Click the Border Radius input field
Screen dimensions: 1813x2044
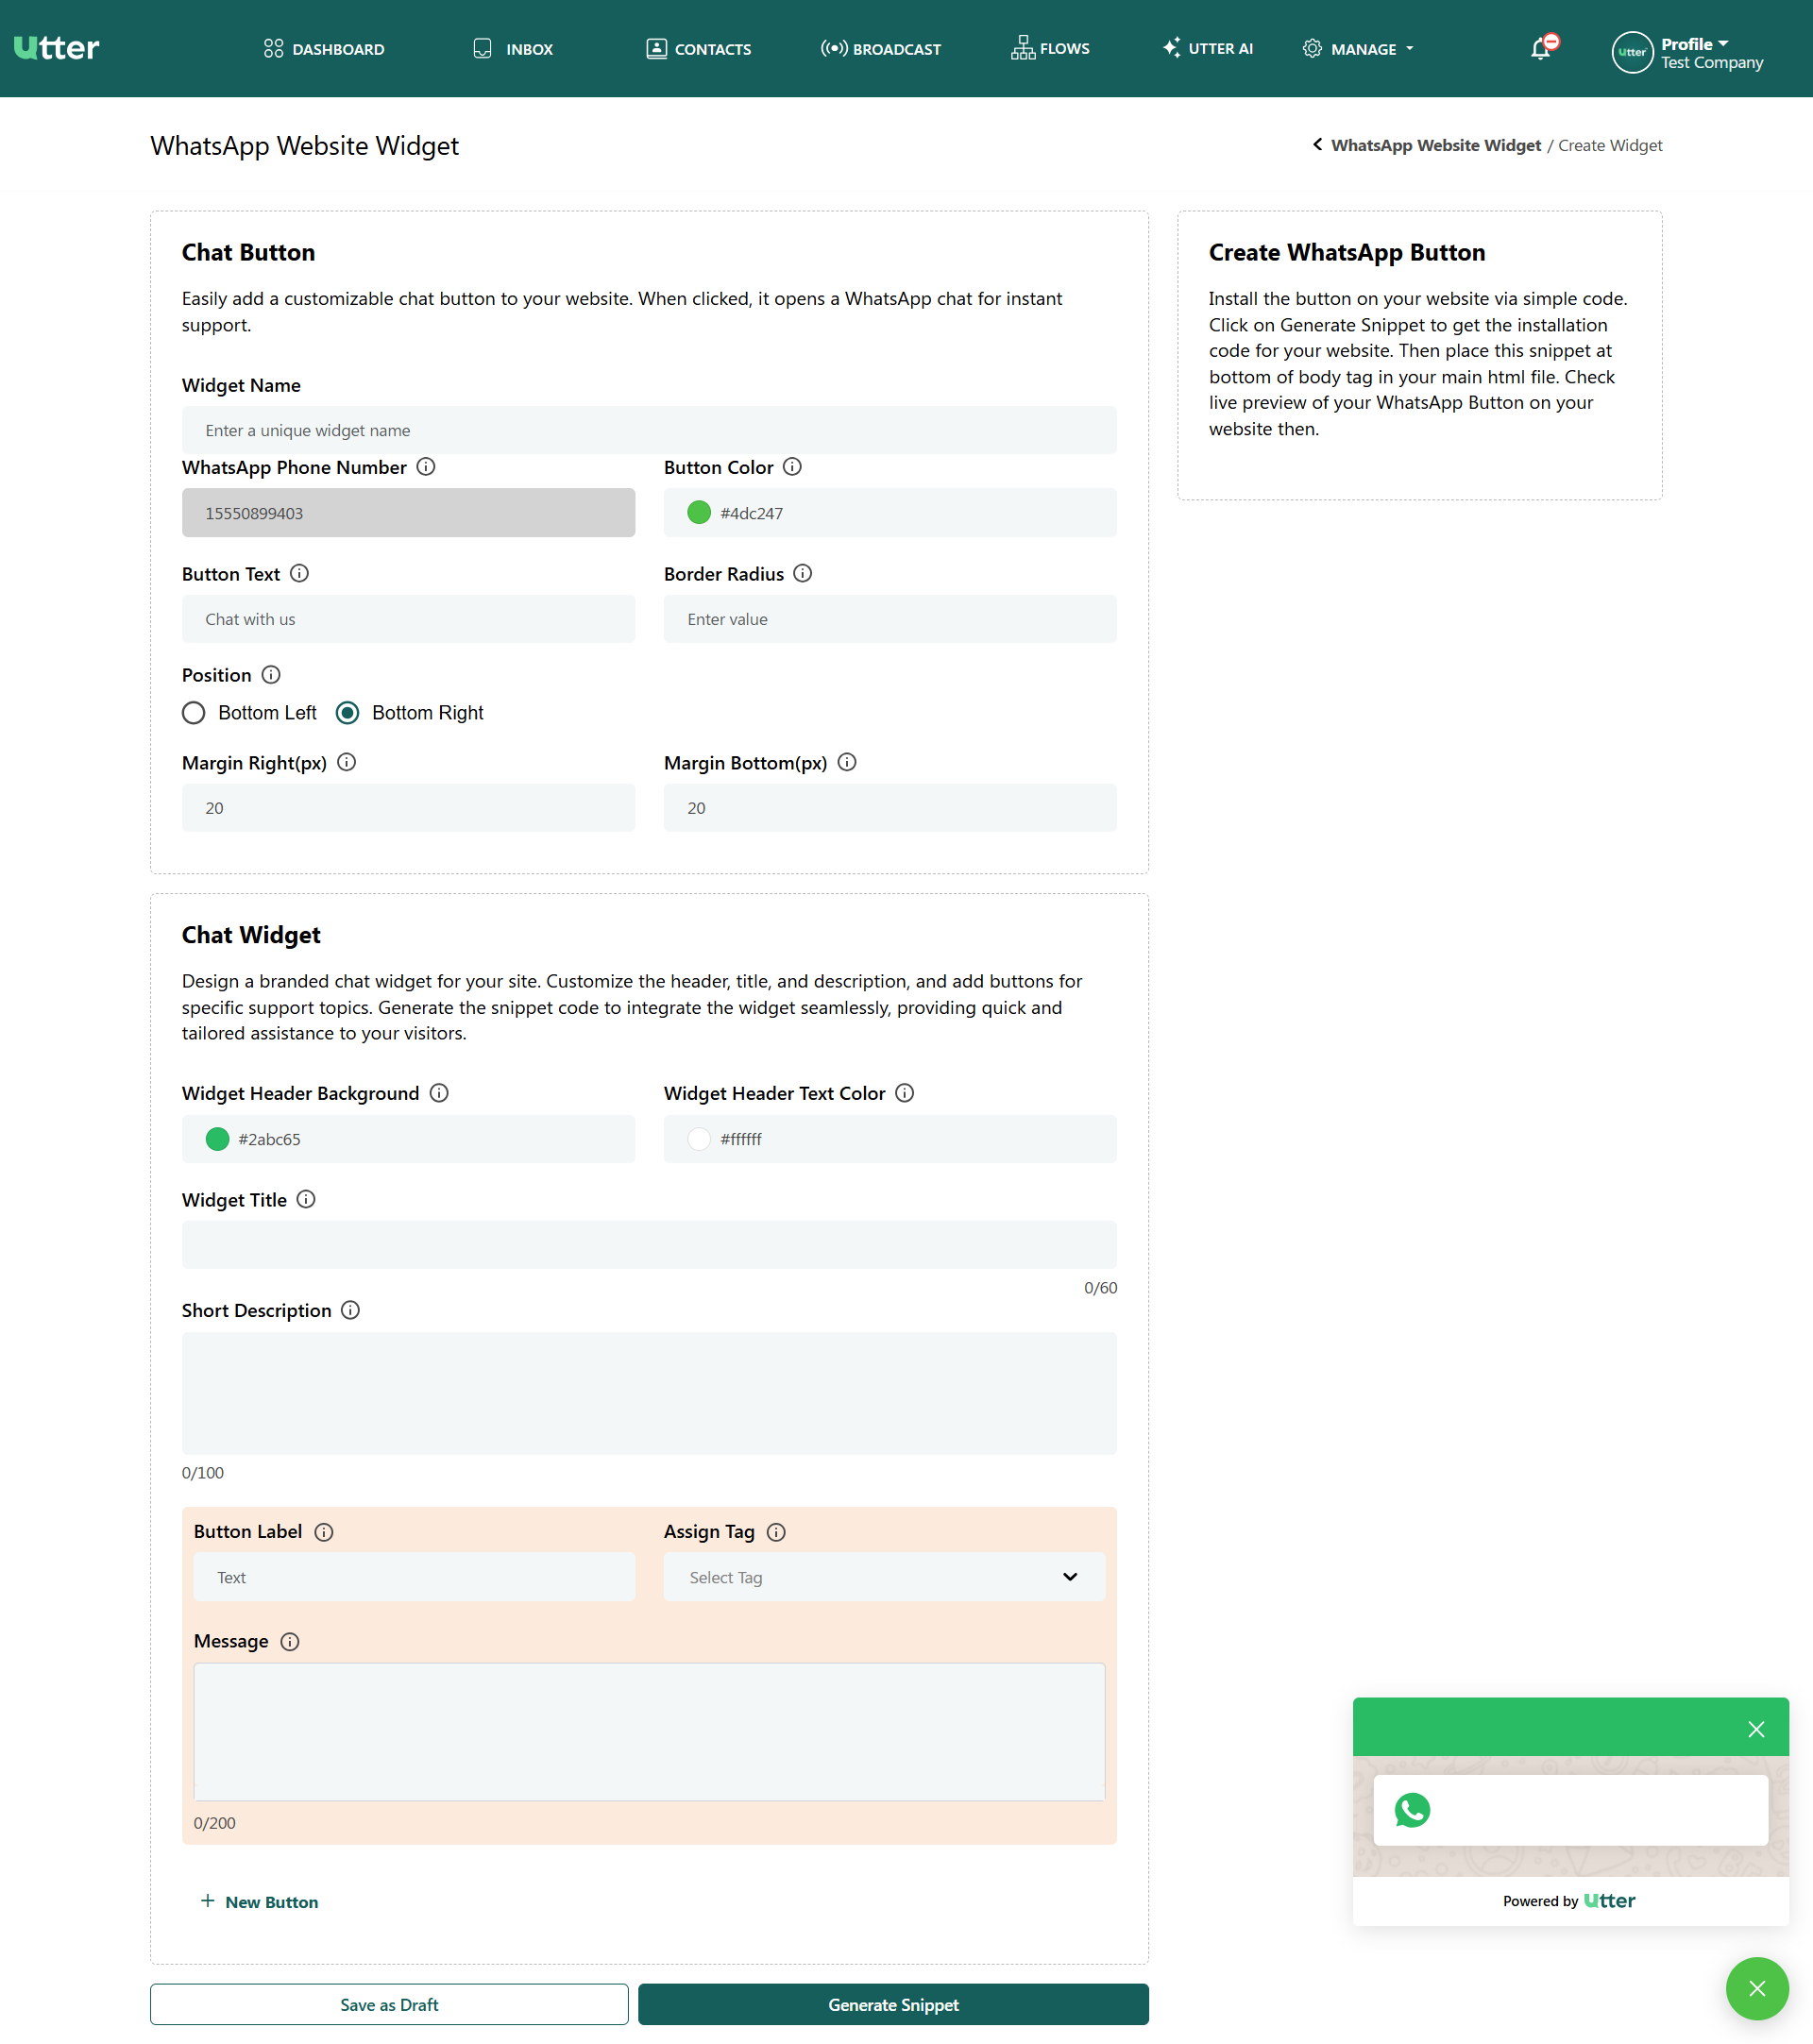coord(890,619)
